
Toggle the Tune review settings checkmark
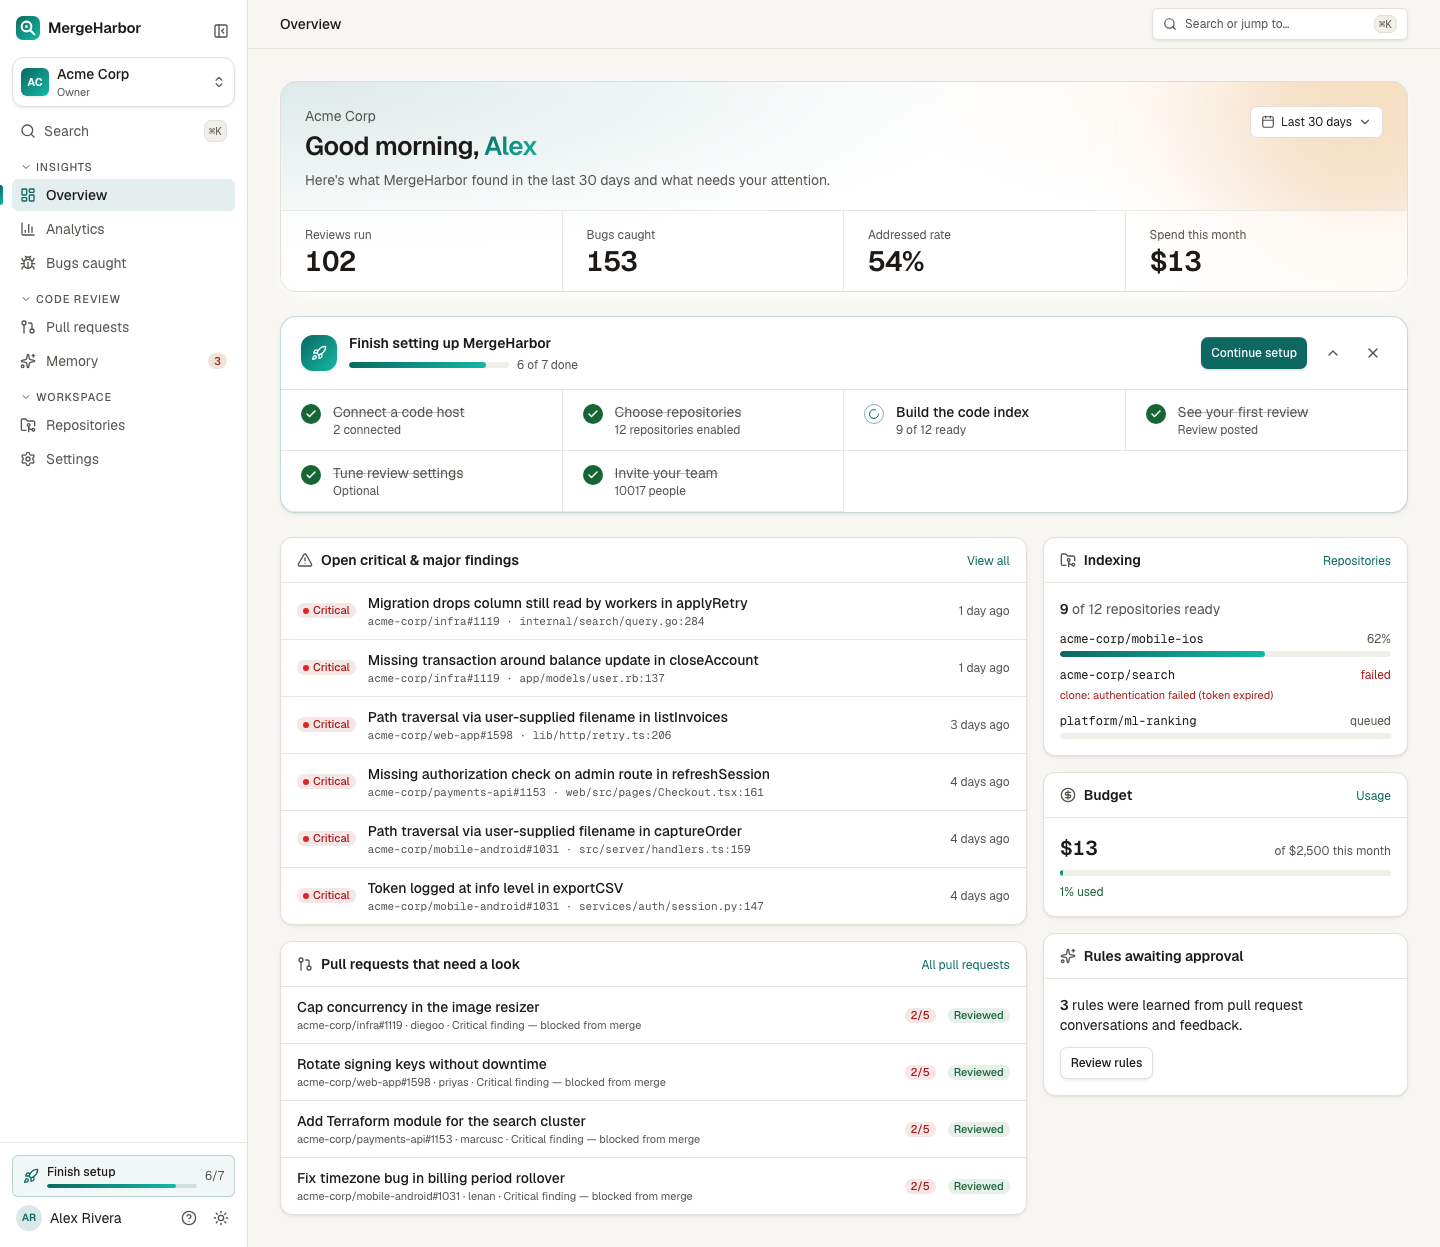click(x=311, y=475)
